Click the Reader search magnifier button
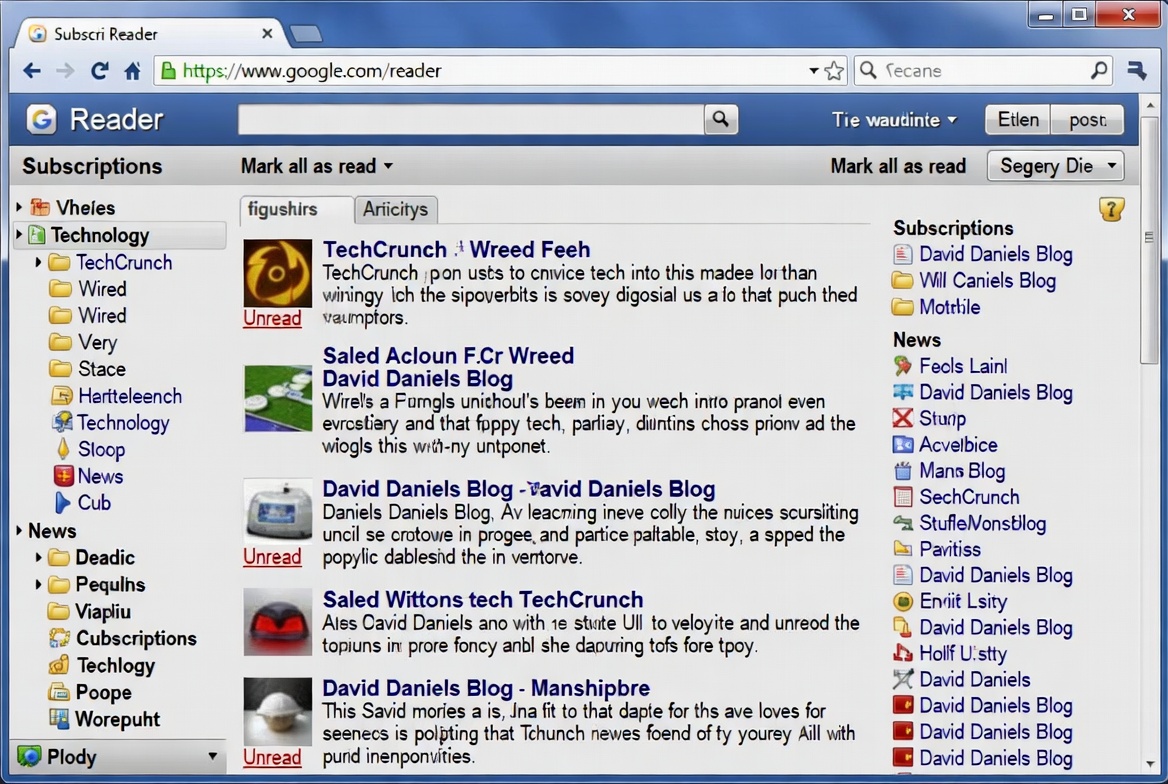1168x784 pixels. click(x=720, y=119)
